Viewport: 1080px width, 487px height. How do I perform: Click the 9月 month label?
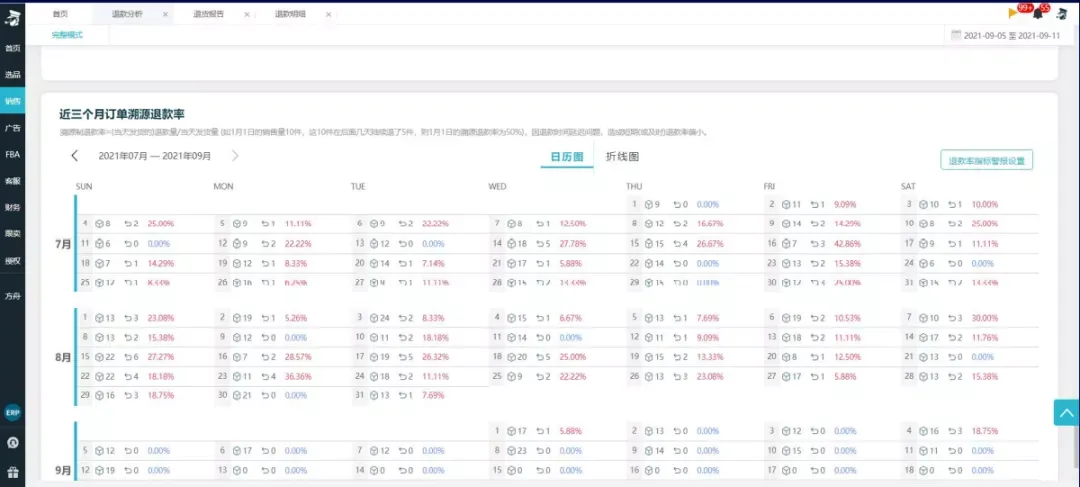pyautogui.click(x=63, y=470)
